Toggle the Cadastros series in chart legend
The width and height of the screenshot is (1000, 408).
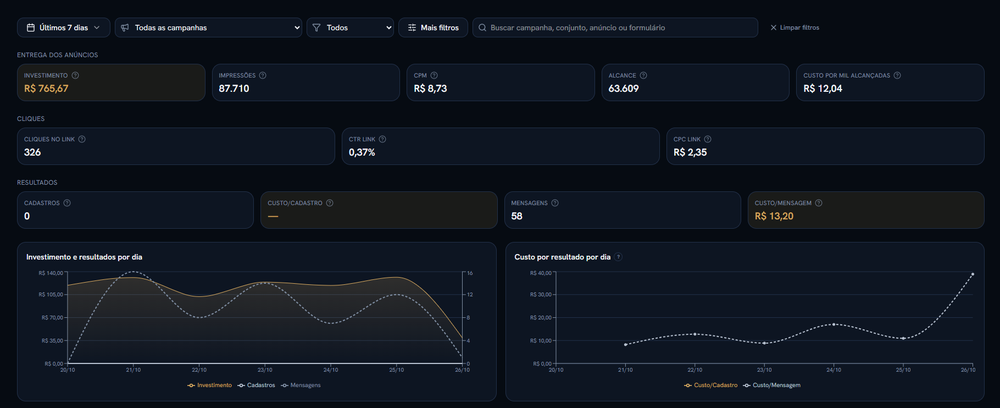pos(256,385)
